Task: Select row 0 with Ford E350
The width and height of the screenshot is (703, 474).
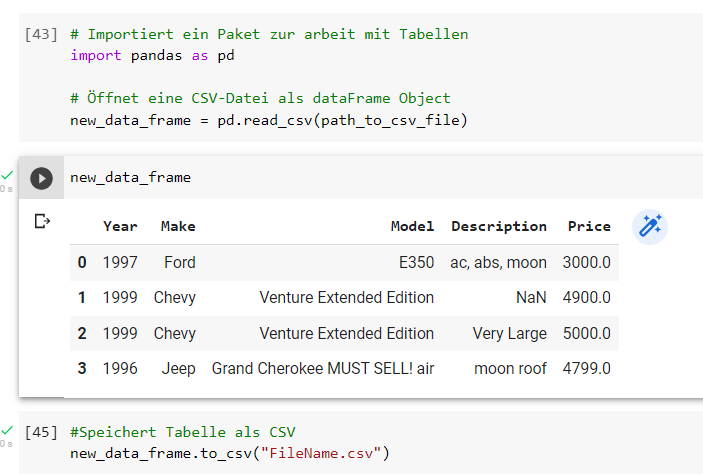Action: pyautogui.click(x=344, y=262)
